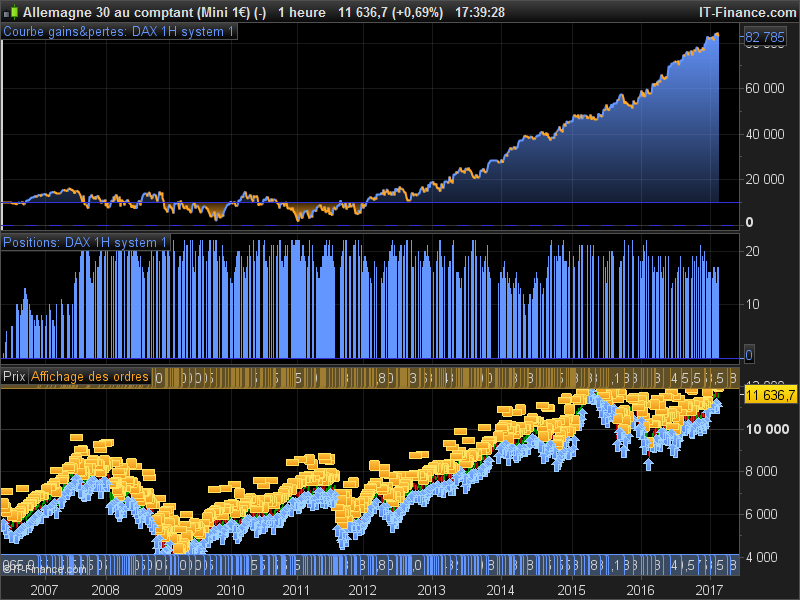Image resolution: width=800 pixels, height=600 pixels.
Task: Select the 'Positions: DAX 1H system 1' label
Action: (86, 242)
